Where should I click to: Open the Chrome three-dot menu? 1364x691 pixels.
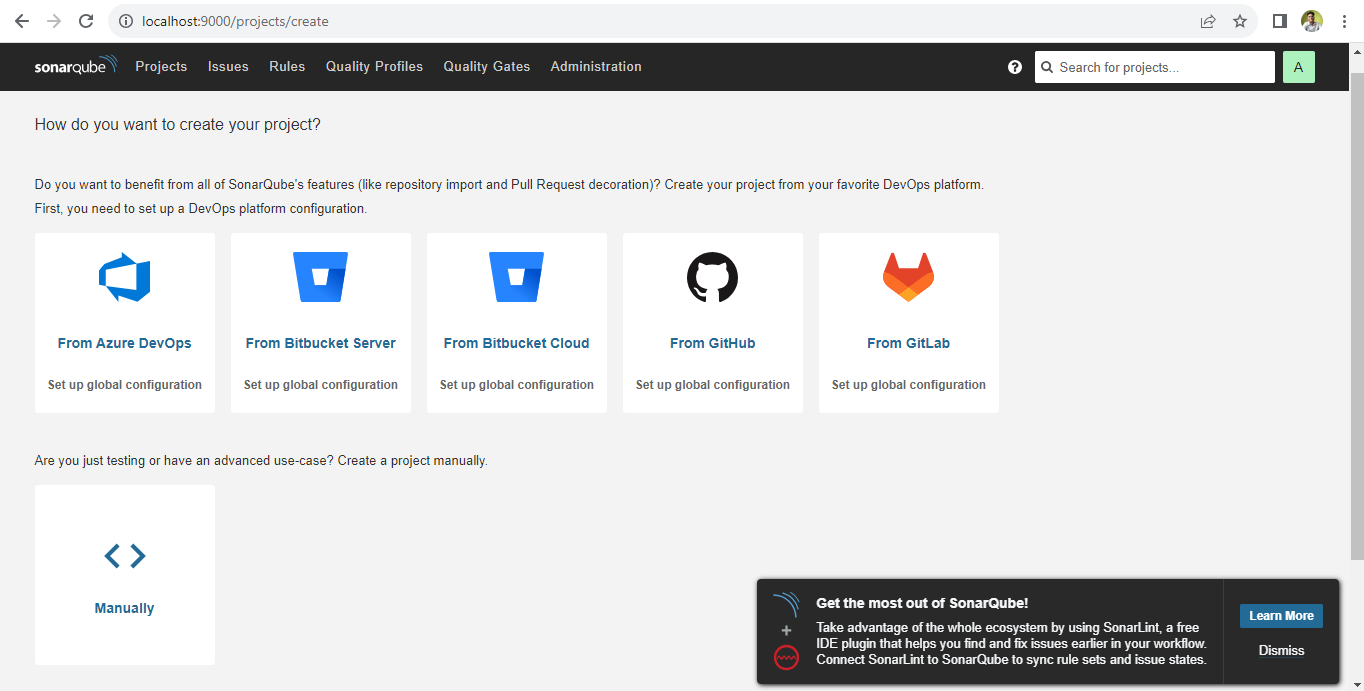pyautogui.click(x=1344, y=20)
